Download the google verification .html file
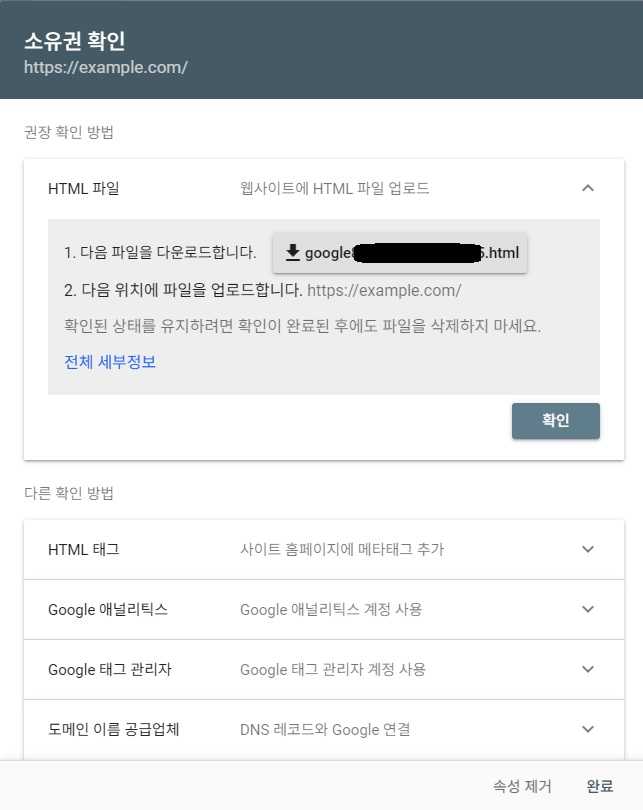This screenshot has width=643, height=810. point(400,253)
